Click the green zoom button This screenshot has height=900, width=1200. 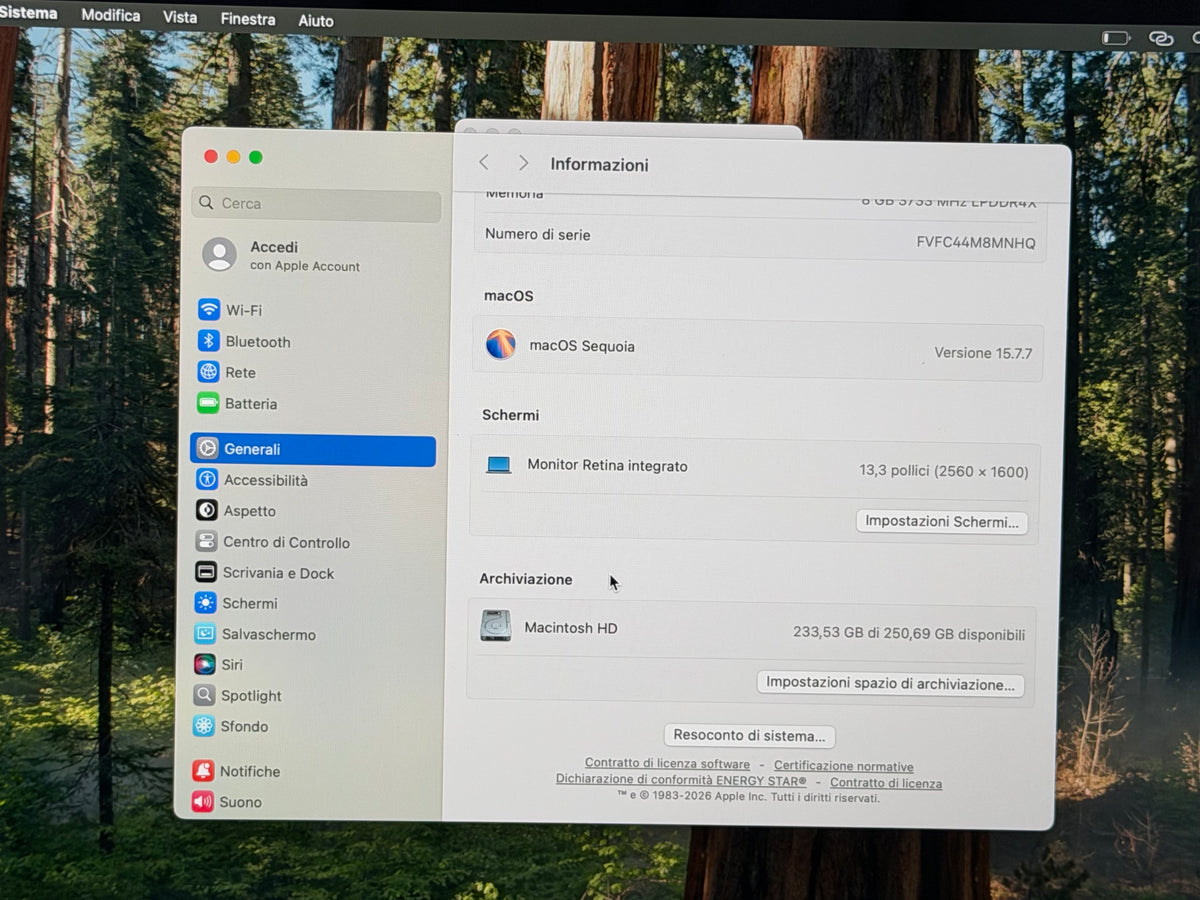[x=256, y=157]
